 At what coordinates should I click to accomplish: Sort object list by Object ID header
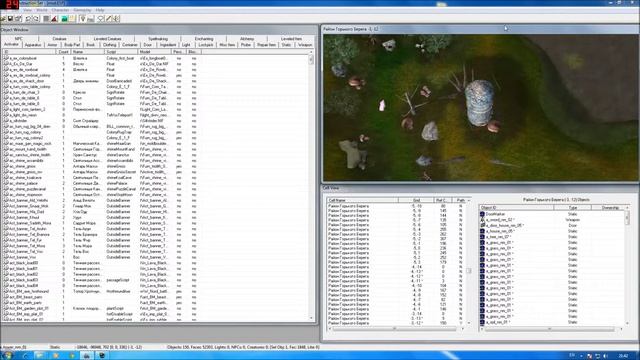click(516, 208)
